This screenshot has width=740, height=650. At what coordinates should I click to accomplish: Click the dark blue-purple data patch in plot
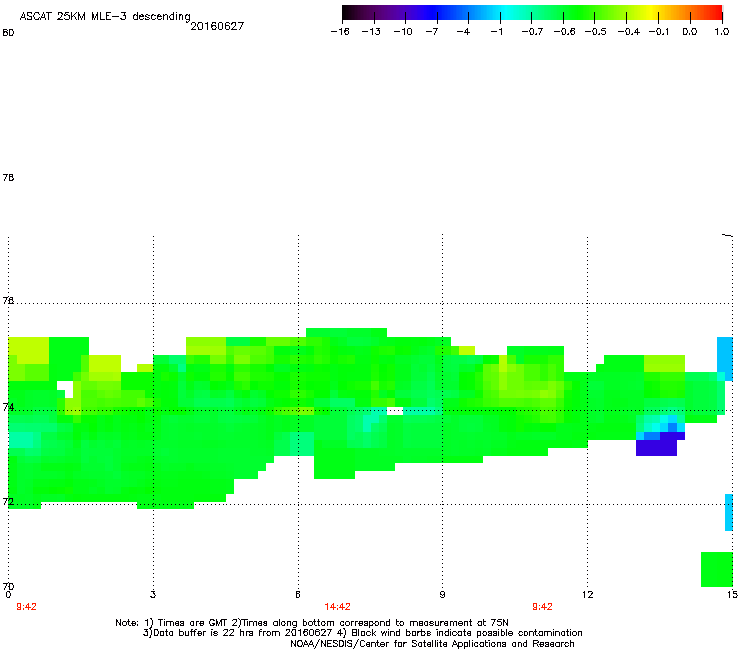click(x=656, y=447)
